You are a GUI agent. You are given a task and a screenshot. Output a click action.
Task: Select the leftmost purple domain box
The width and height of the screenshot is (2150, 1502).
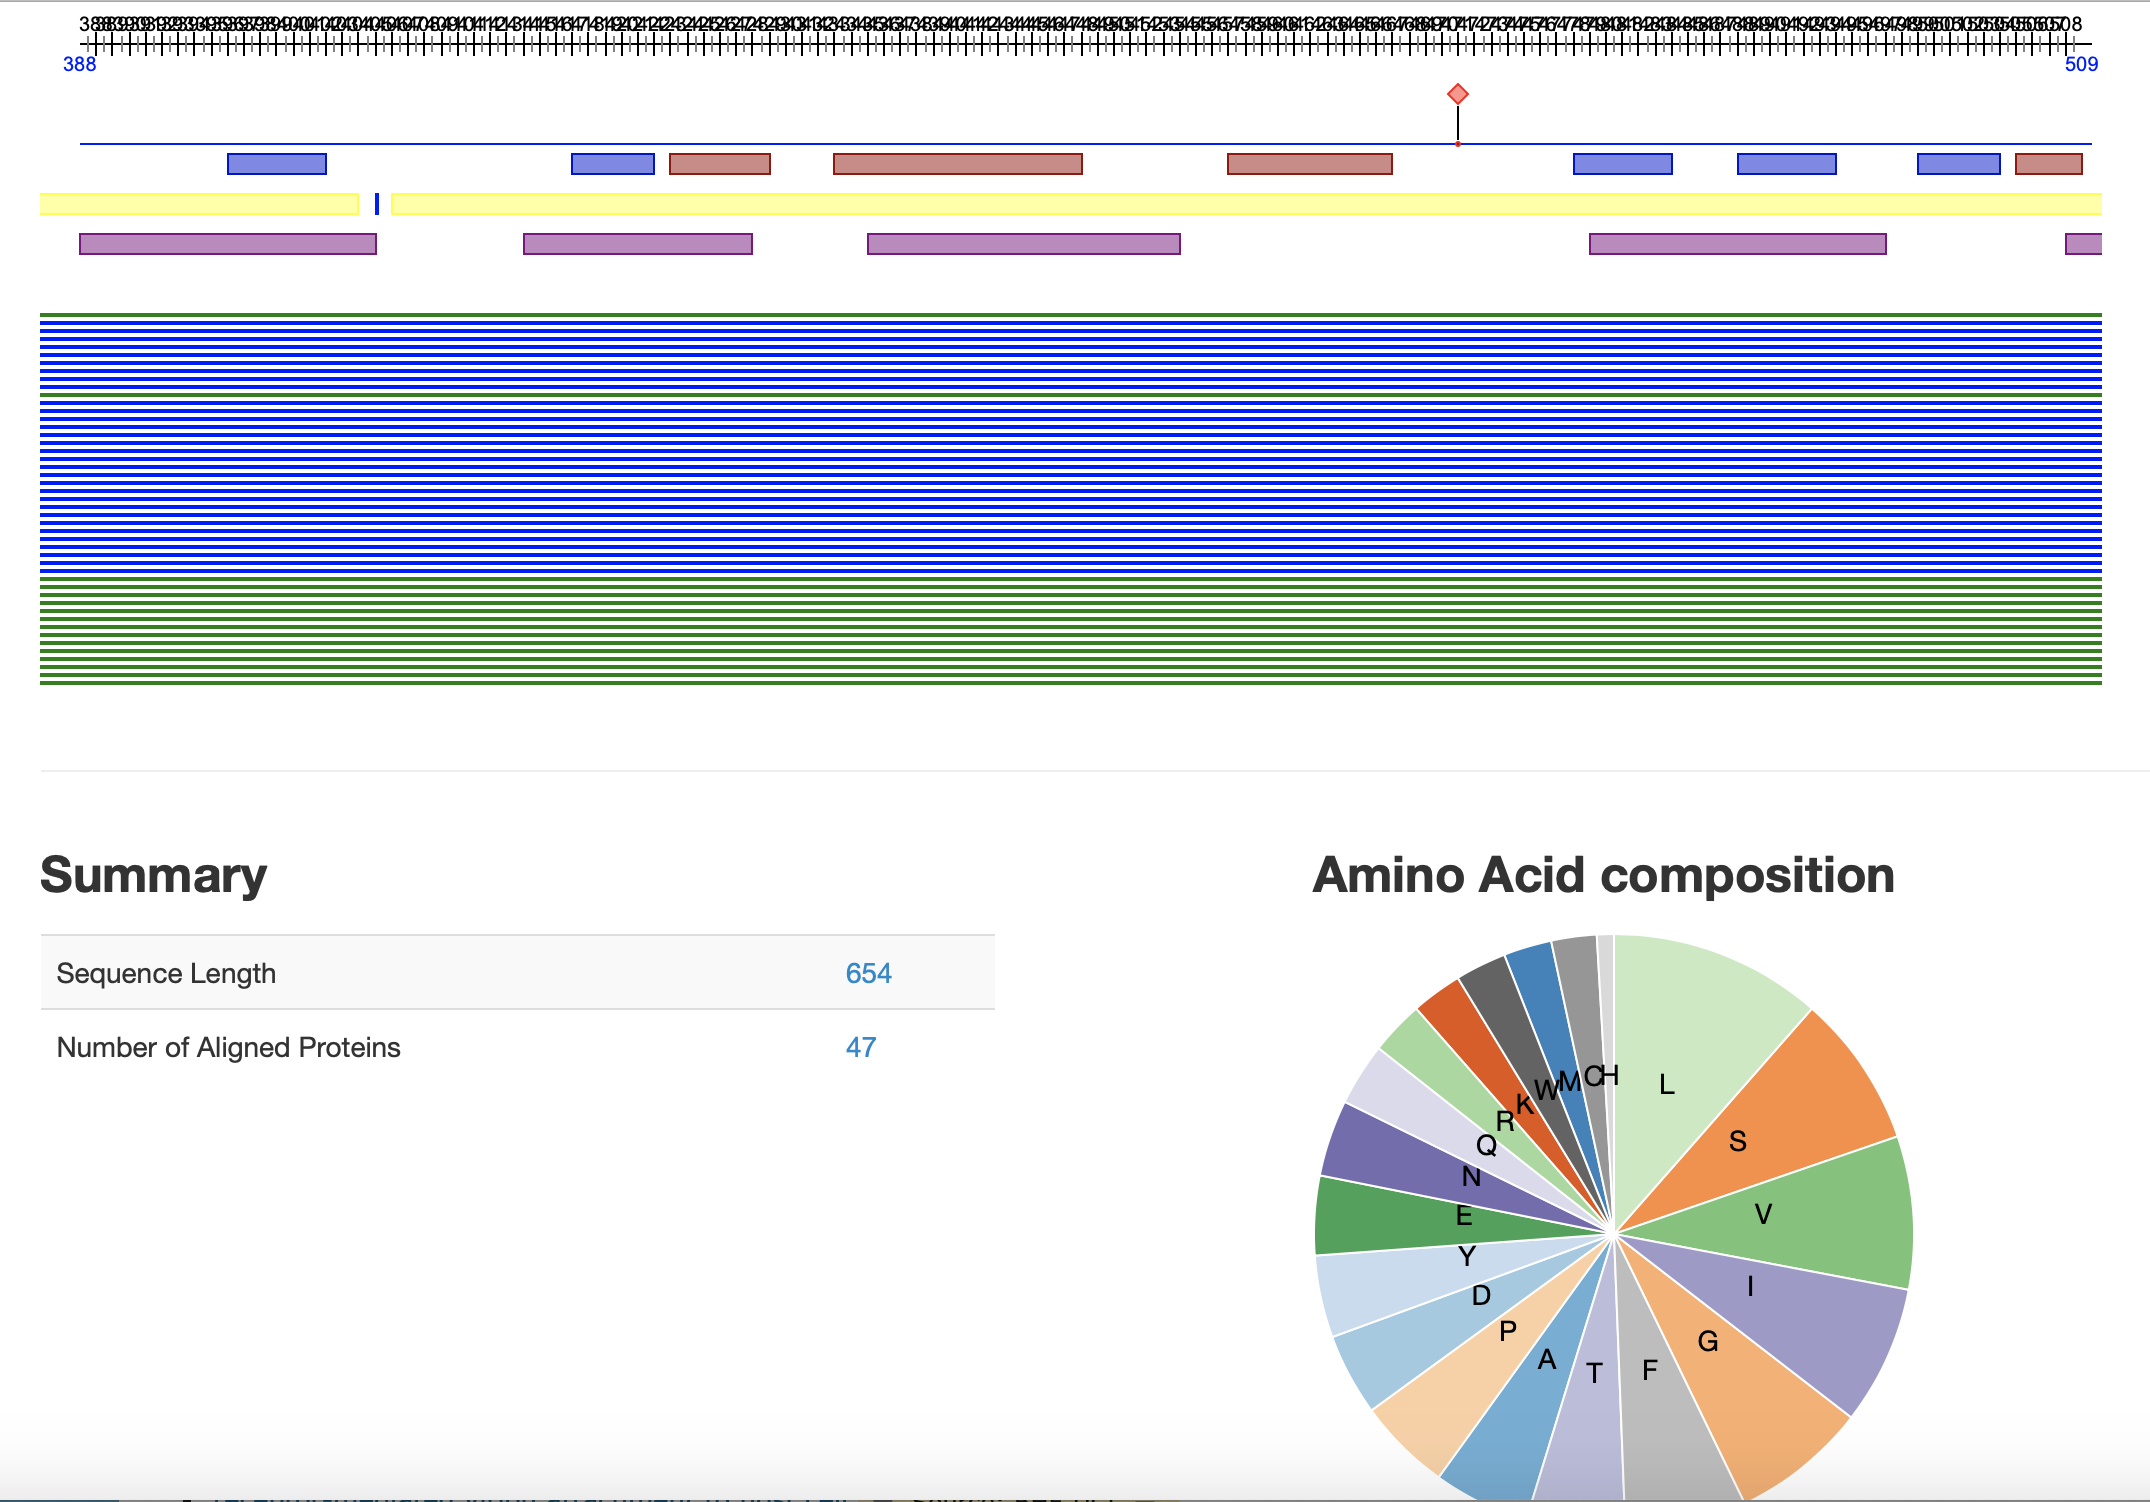tap(227, 244)
